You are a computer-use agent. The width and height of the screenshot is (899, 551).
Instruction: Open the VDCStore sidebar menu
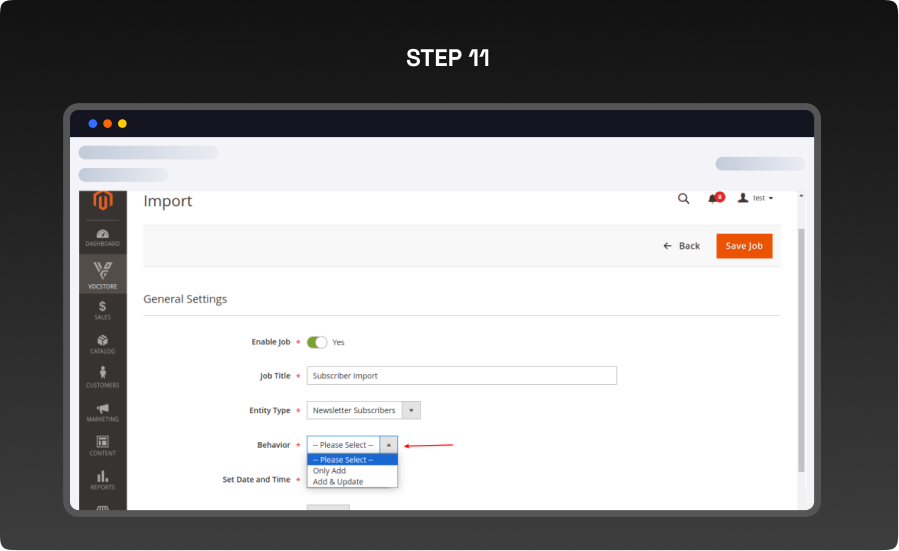click(x=103, y=273)
